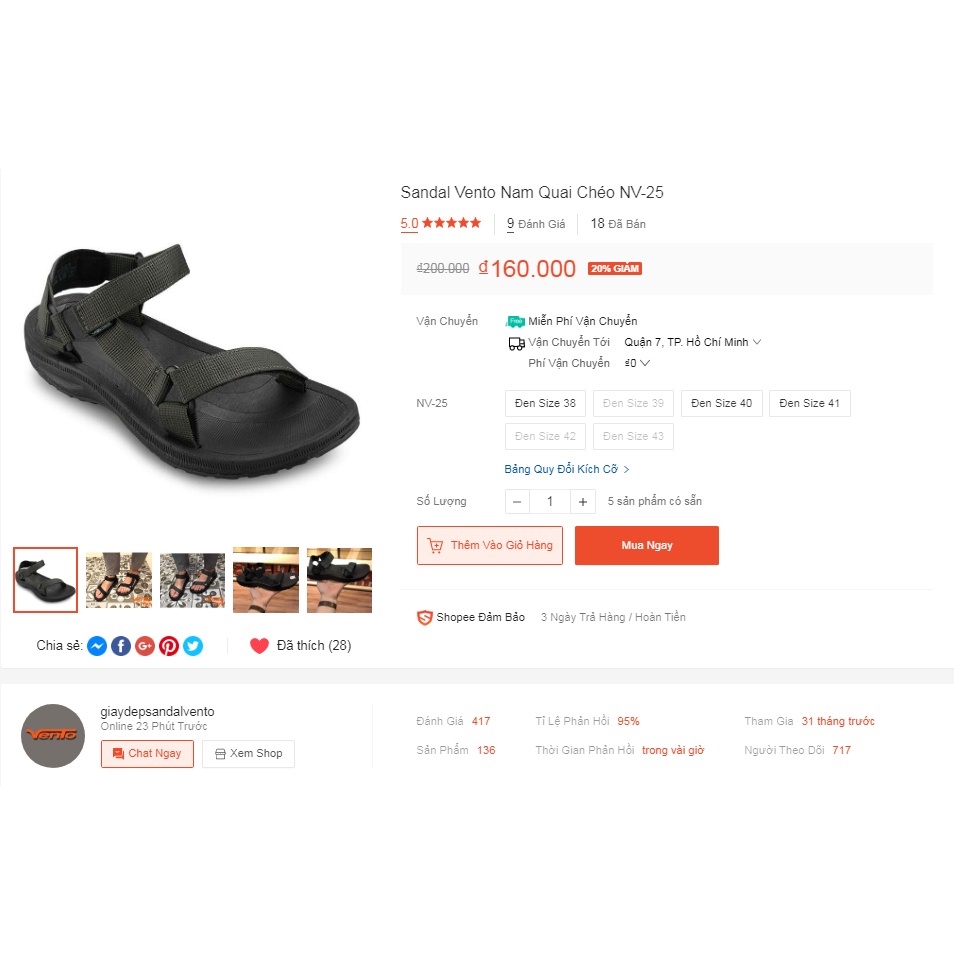
Task: Click the Mua Ngay button
Action: (647, 545)
